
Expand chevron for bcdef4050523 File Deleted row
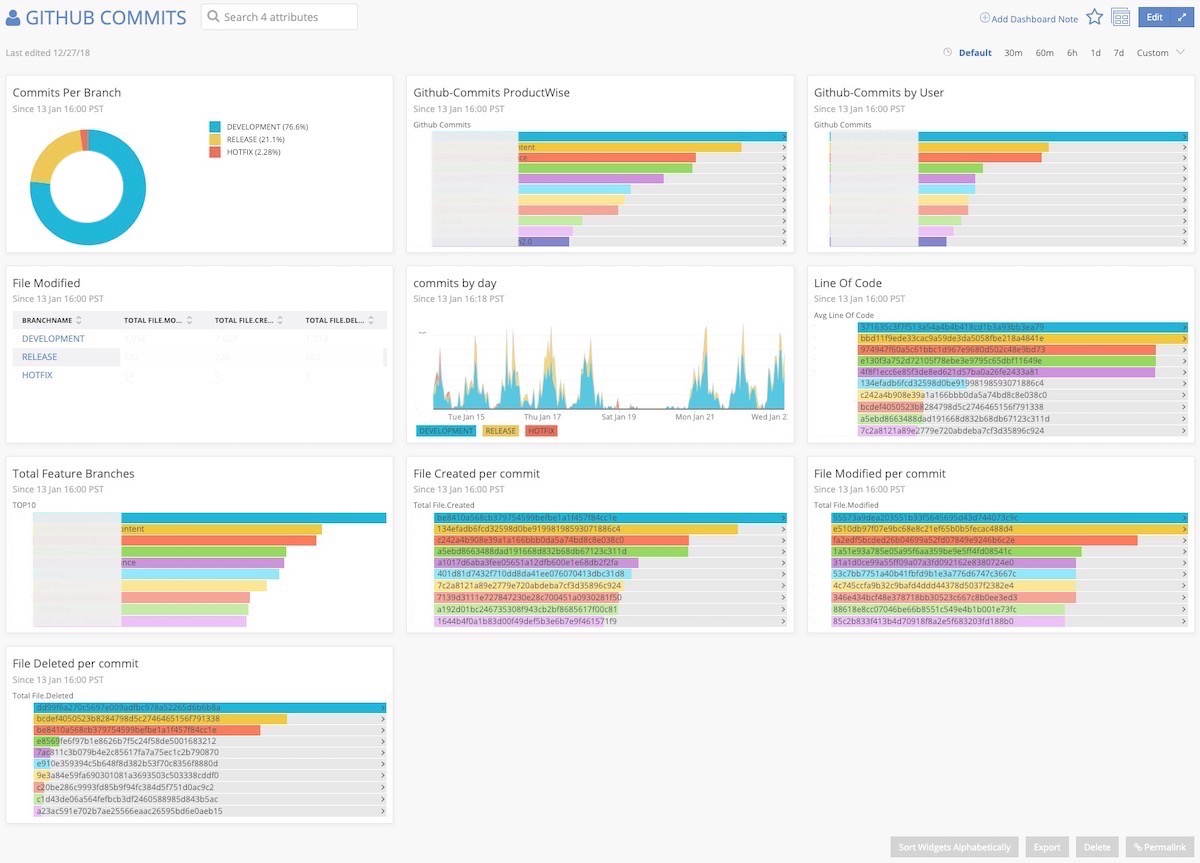point(382,719)
